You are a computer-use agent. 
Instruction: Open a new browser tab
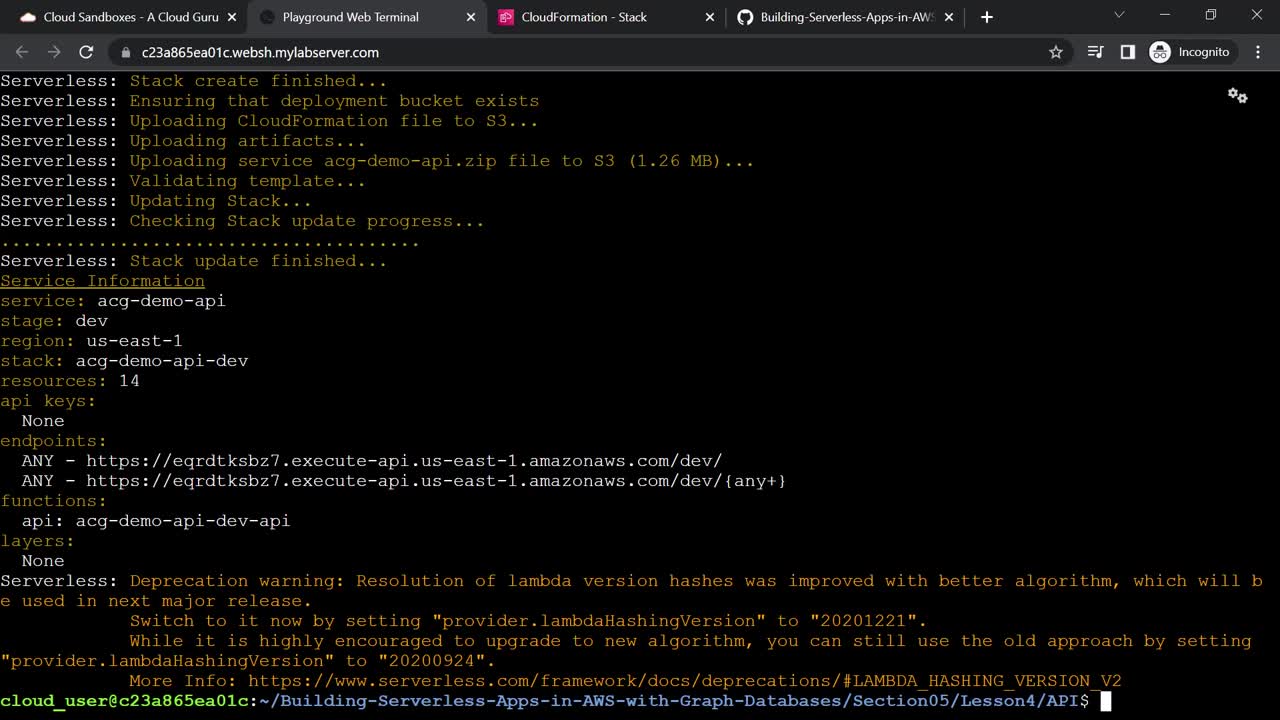pyautogui.click(x=987, y=17)
